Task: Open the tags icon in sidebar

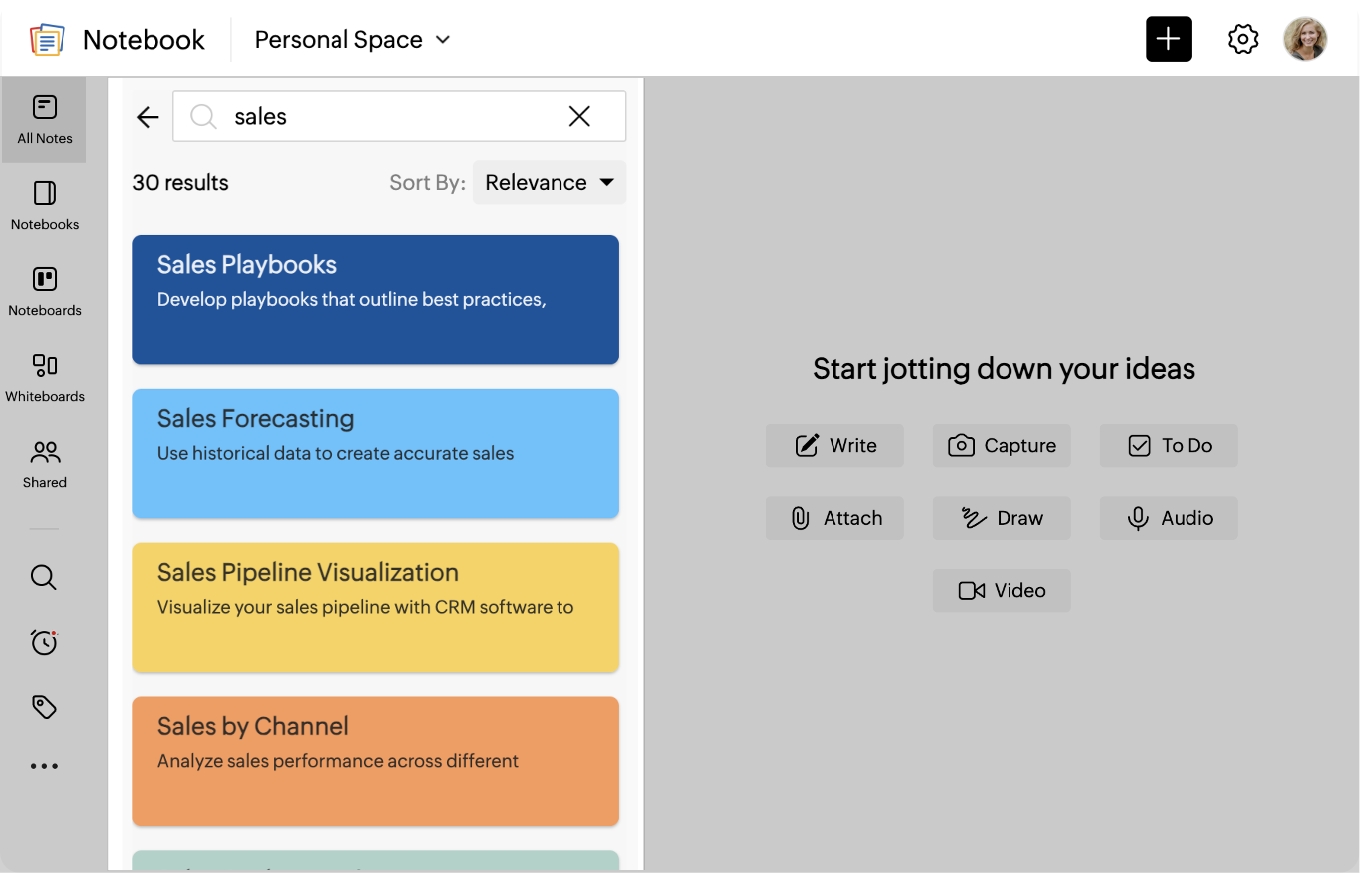Action: coord(44,707)
